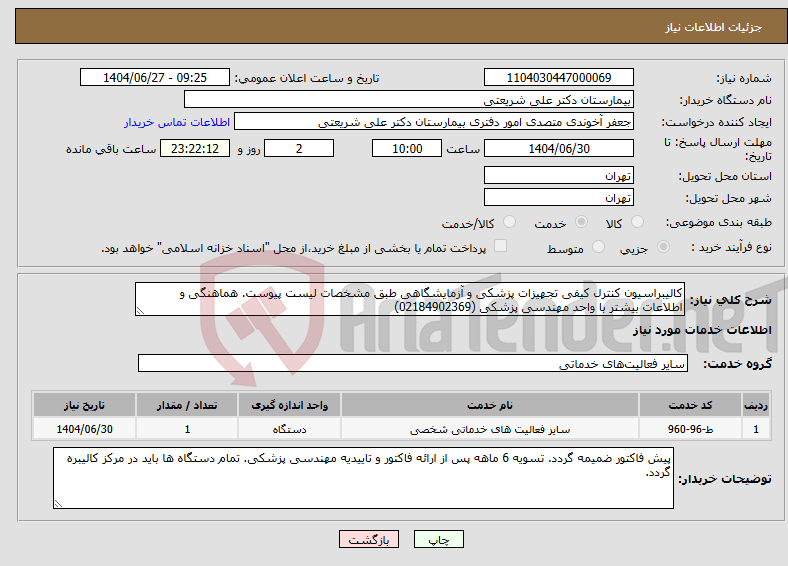Click the تاریخ نیاز column header
This screenshot has width=788, height=566.
point(84,405)
